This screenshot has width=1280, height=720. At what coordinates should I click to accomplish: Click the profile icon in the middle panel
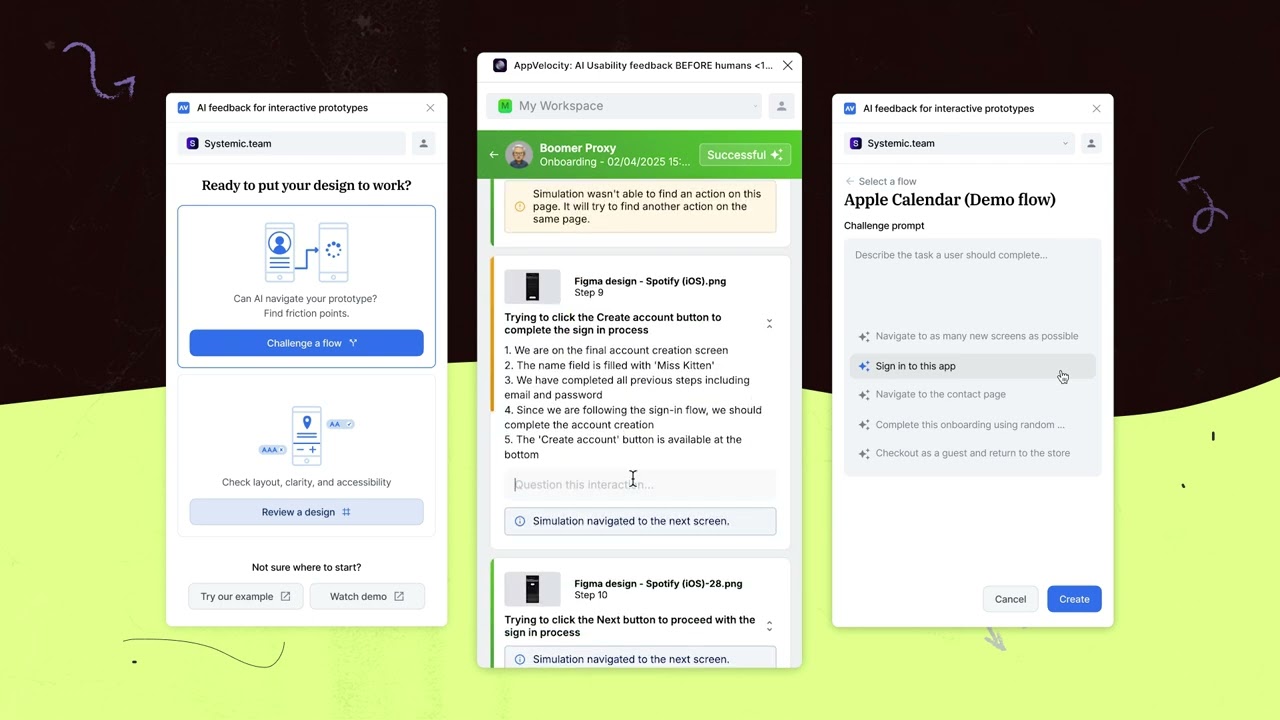pyautogui.click(x=782, y=106)
